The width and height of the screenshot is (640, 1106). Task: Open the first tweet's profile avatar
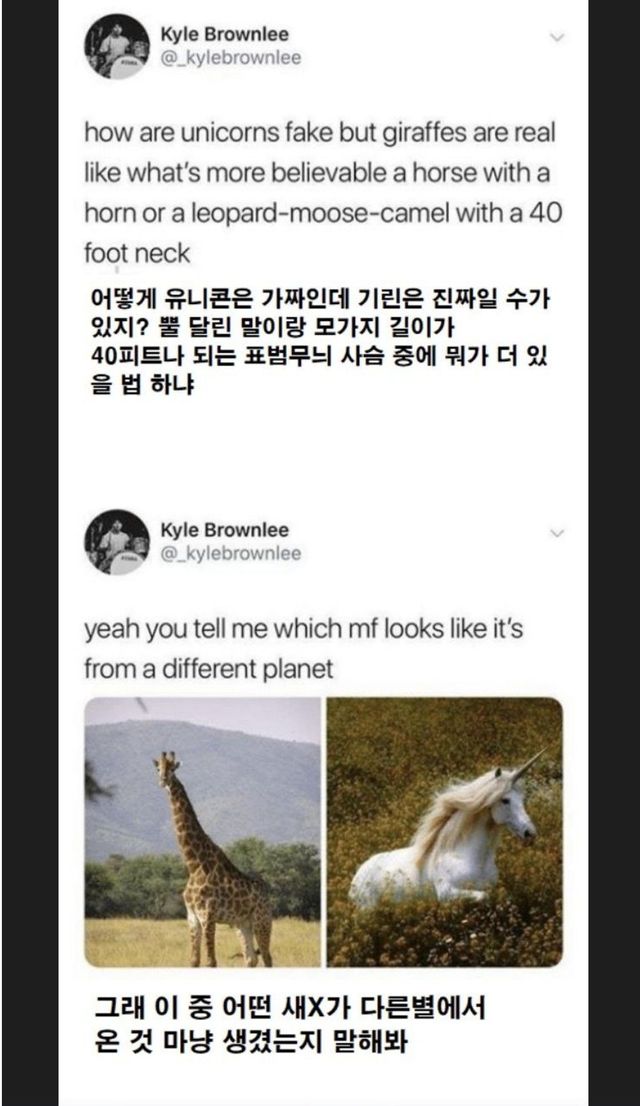pos(117,46)
